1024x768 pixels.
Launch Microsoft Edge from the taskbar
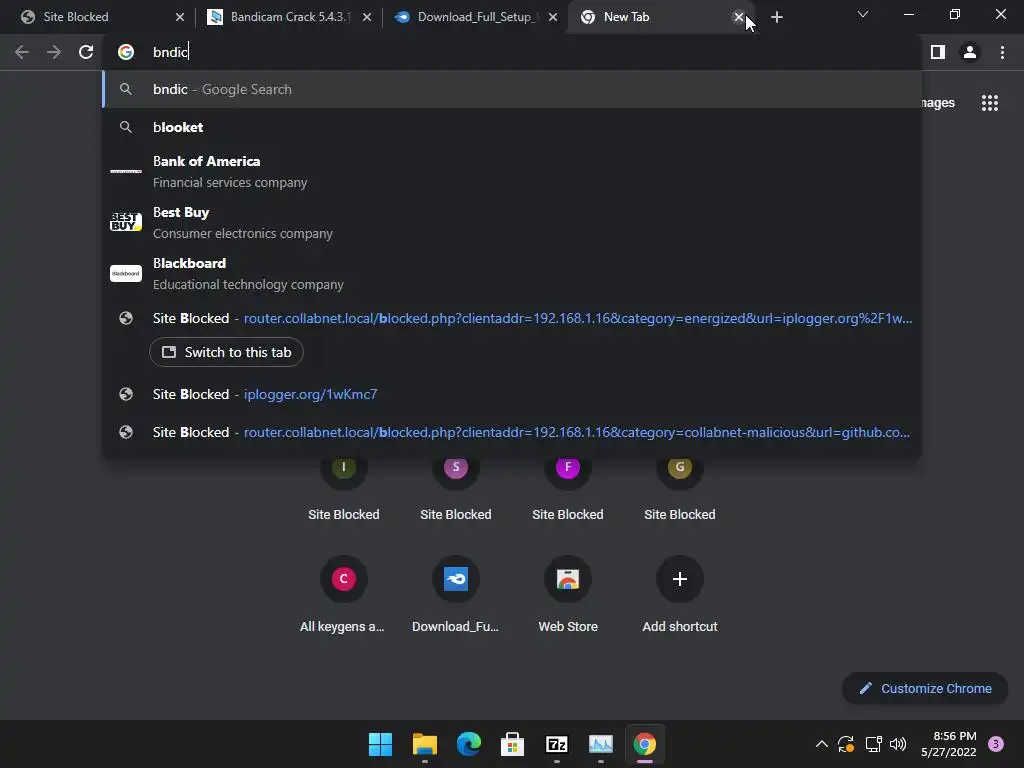pyautogui.click(x=468, y=744)
